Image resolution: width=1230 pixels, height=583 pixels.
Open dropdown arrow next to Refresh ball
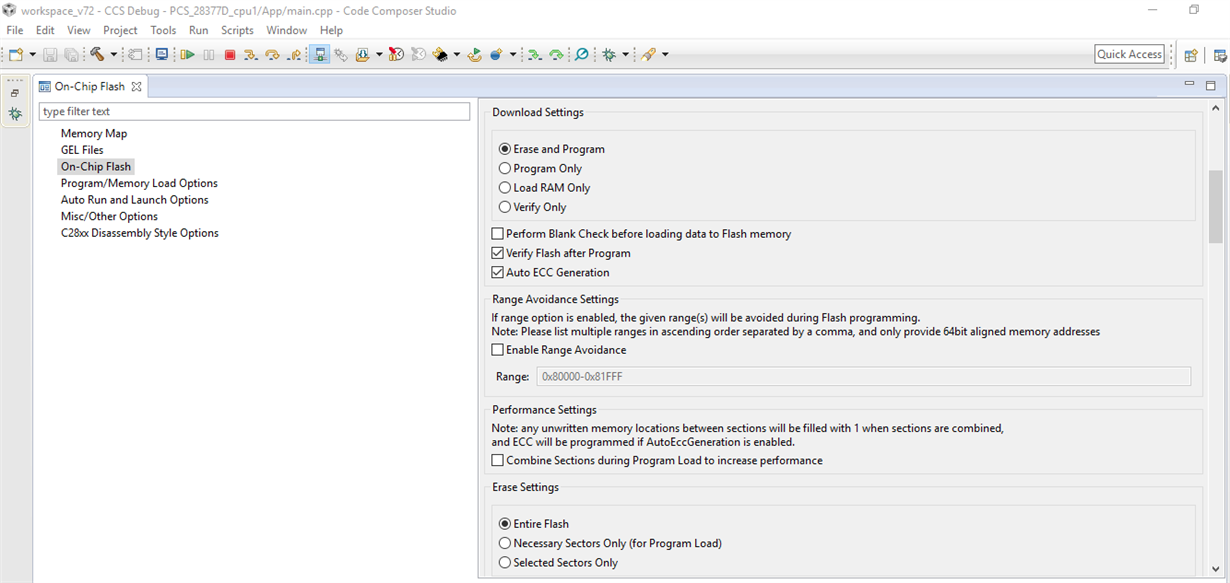pos(513,55)
